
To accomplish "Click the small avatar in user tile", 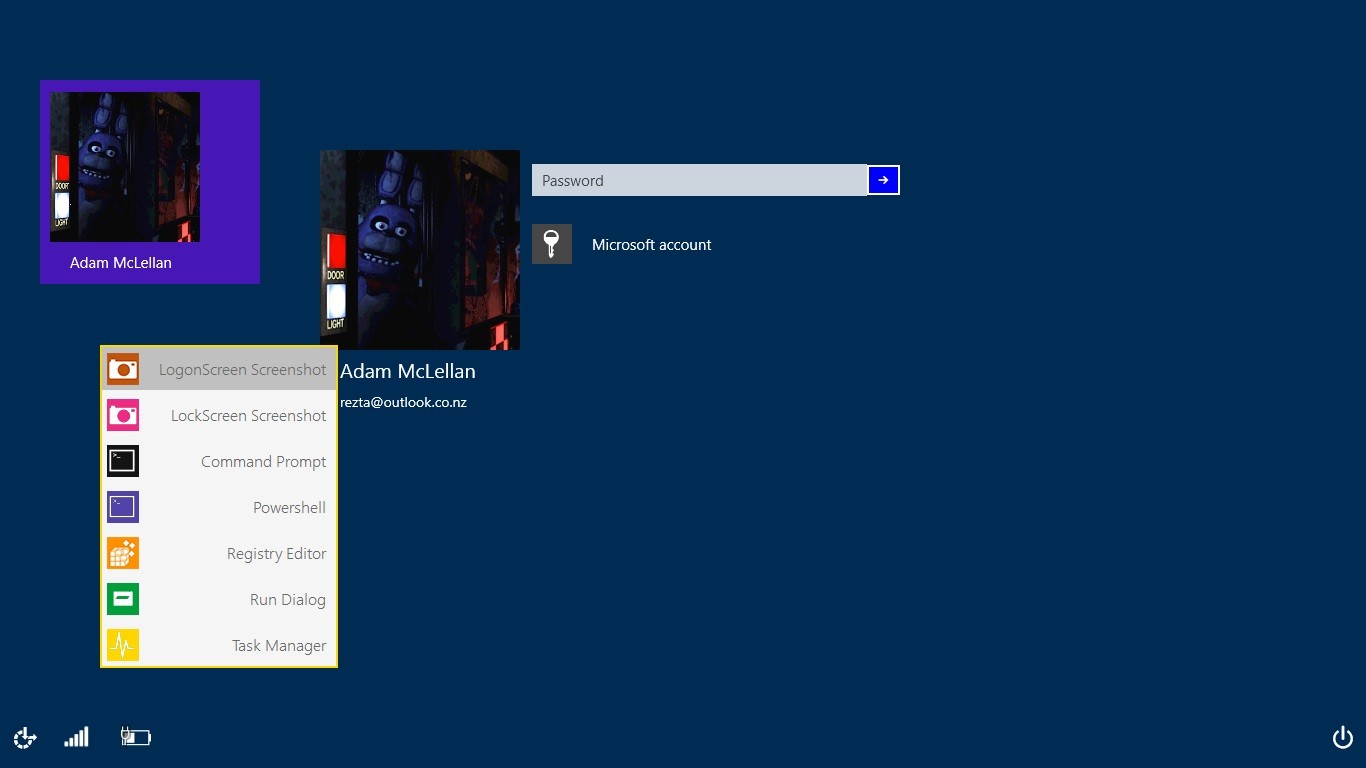I will coord(125,167).
